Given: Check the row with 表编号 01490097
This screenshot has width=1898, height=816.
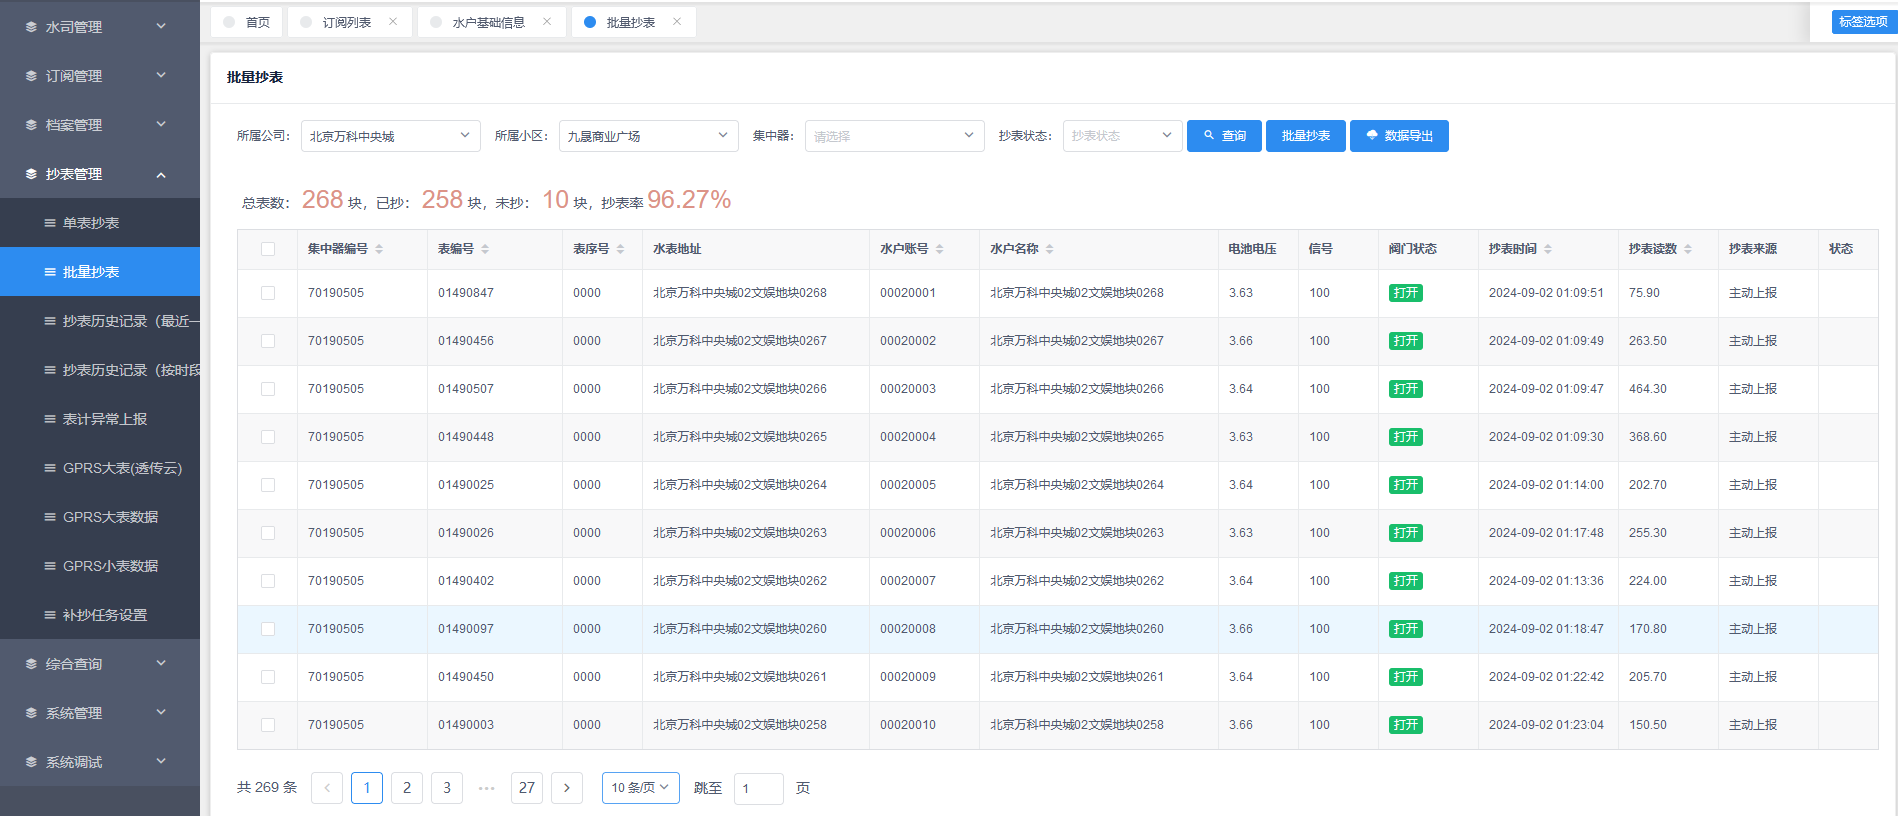Looking at the screenshot, I should (x=268, y=629).
